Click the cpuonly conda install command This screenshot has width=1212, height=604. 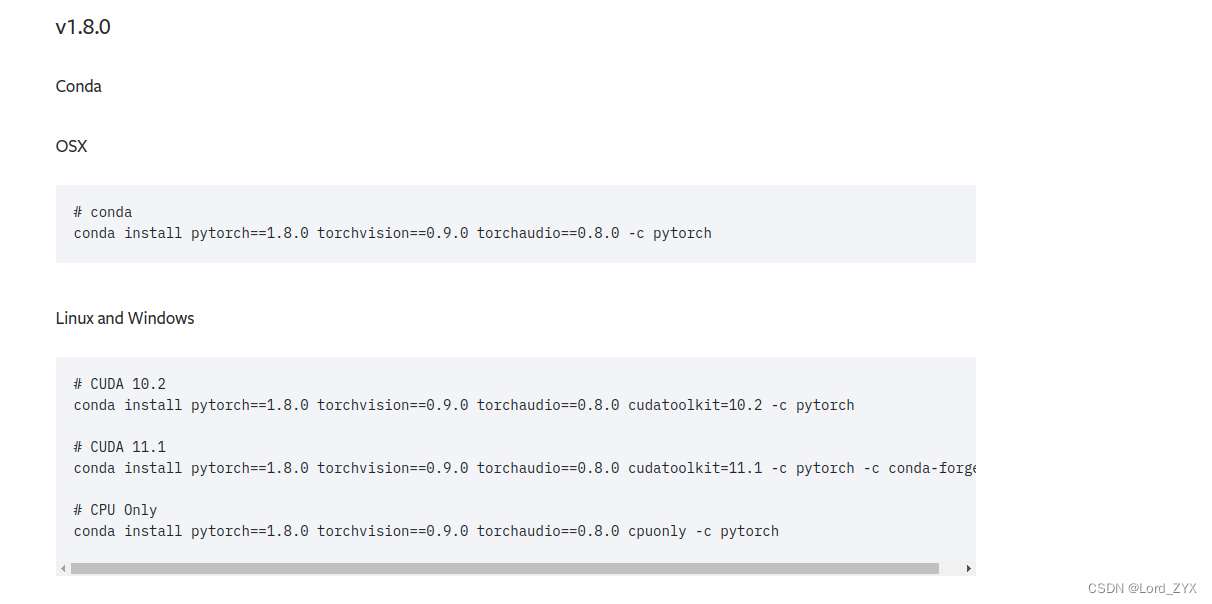(x=426, y=531)
